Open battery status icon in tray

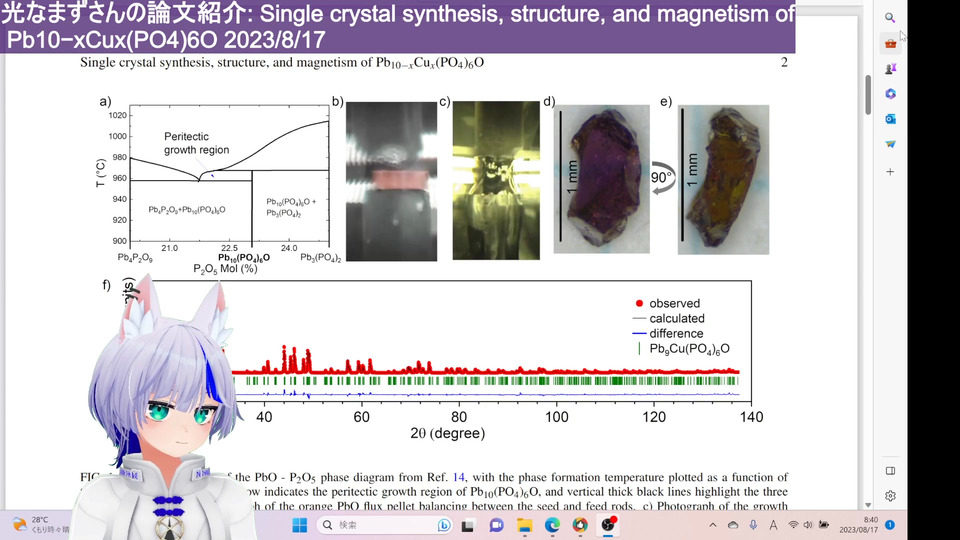click(824, 525)
